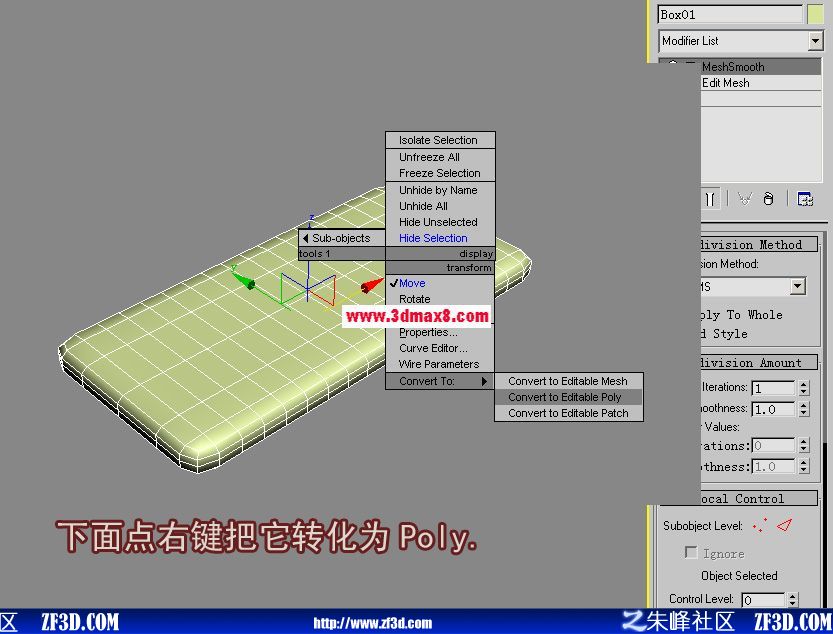Click the Apply To Whole option label
Screen dimensions: 833x634
(x=742, y=315)
